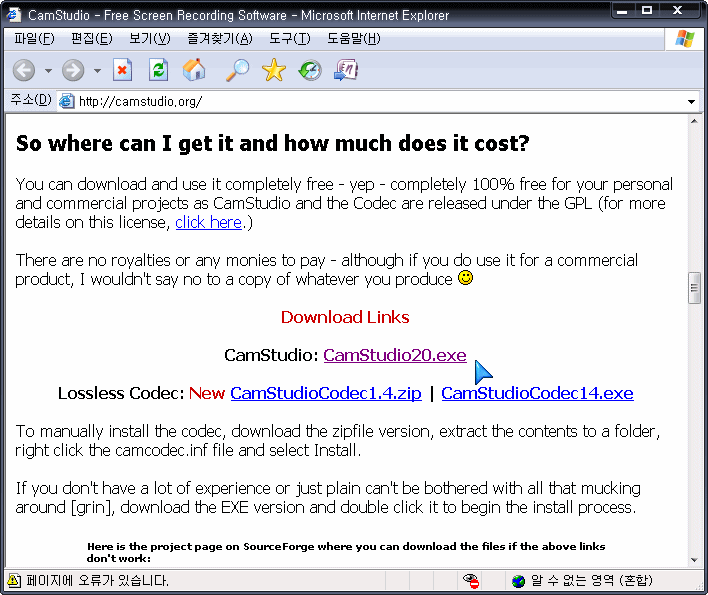Open History with the clock icon
This screenshot has width=708, height=595.
coord(310,70)
